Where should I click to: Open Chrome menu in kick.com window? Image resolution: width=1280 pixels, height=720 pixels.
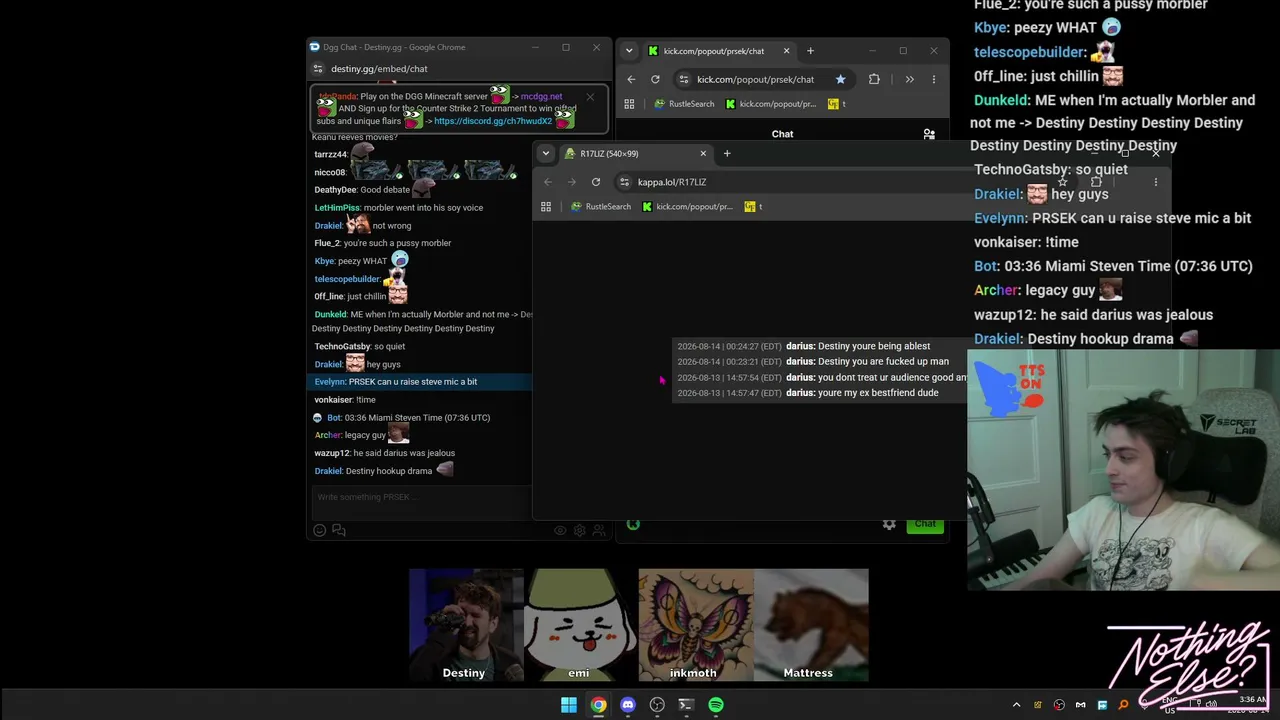click(x=933, y=79)
